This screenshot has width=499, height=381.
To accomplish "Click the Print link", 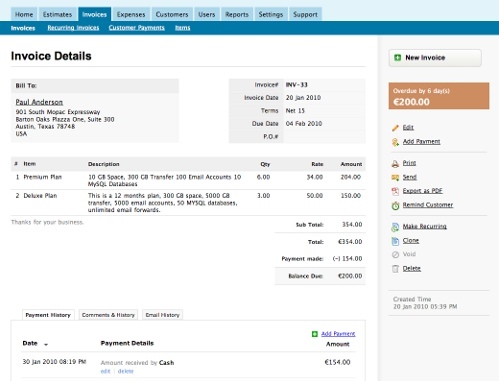I will tap(409, 163).
